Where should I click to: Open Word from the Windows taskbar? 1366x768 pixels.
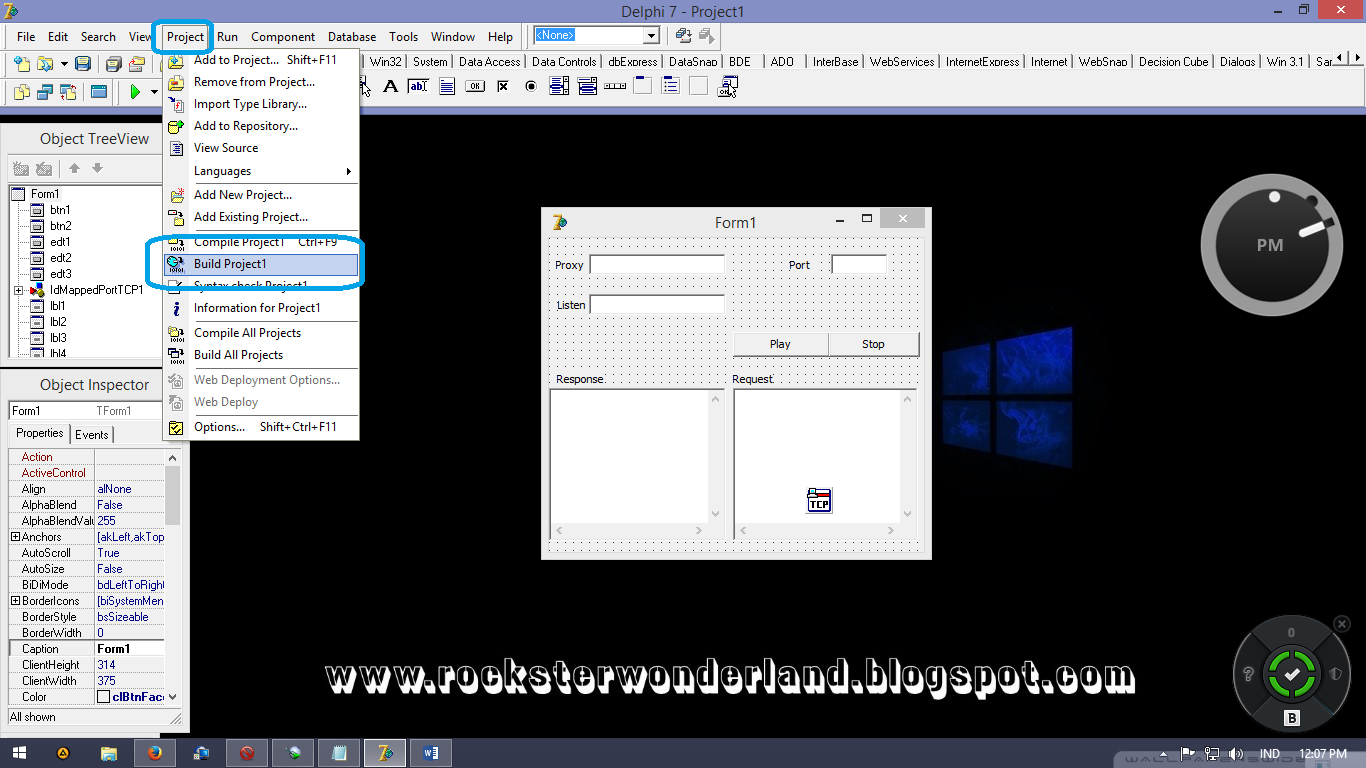coord(431,753)
